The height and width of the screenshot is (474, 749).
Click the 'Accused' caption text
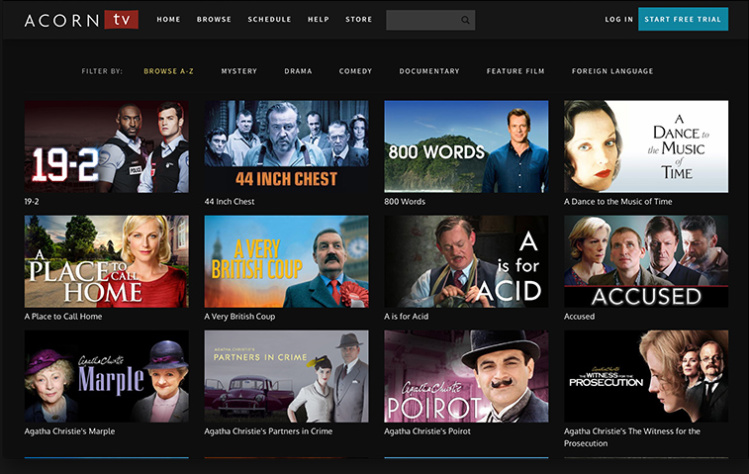click(579, 316)
